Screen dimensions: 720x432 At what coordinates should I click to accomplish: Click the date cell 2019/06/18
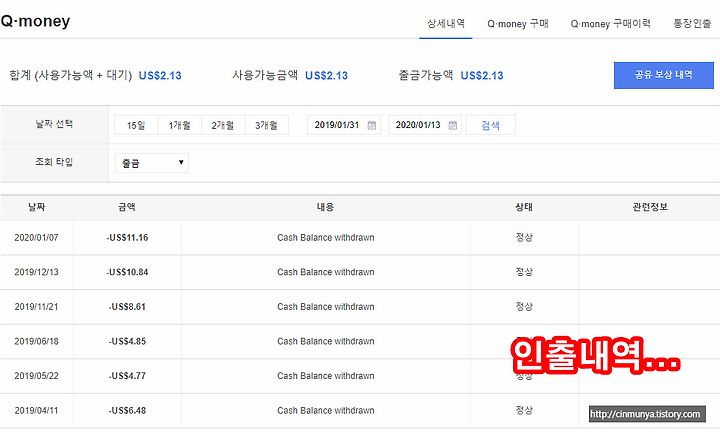[36, 342]
